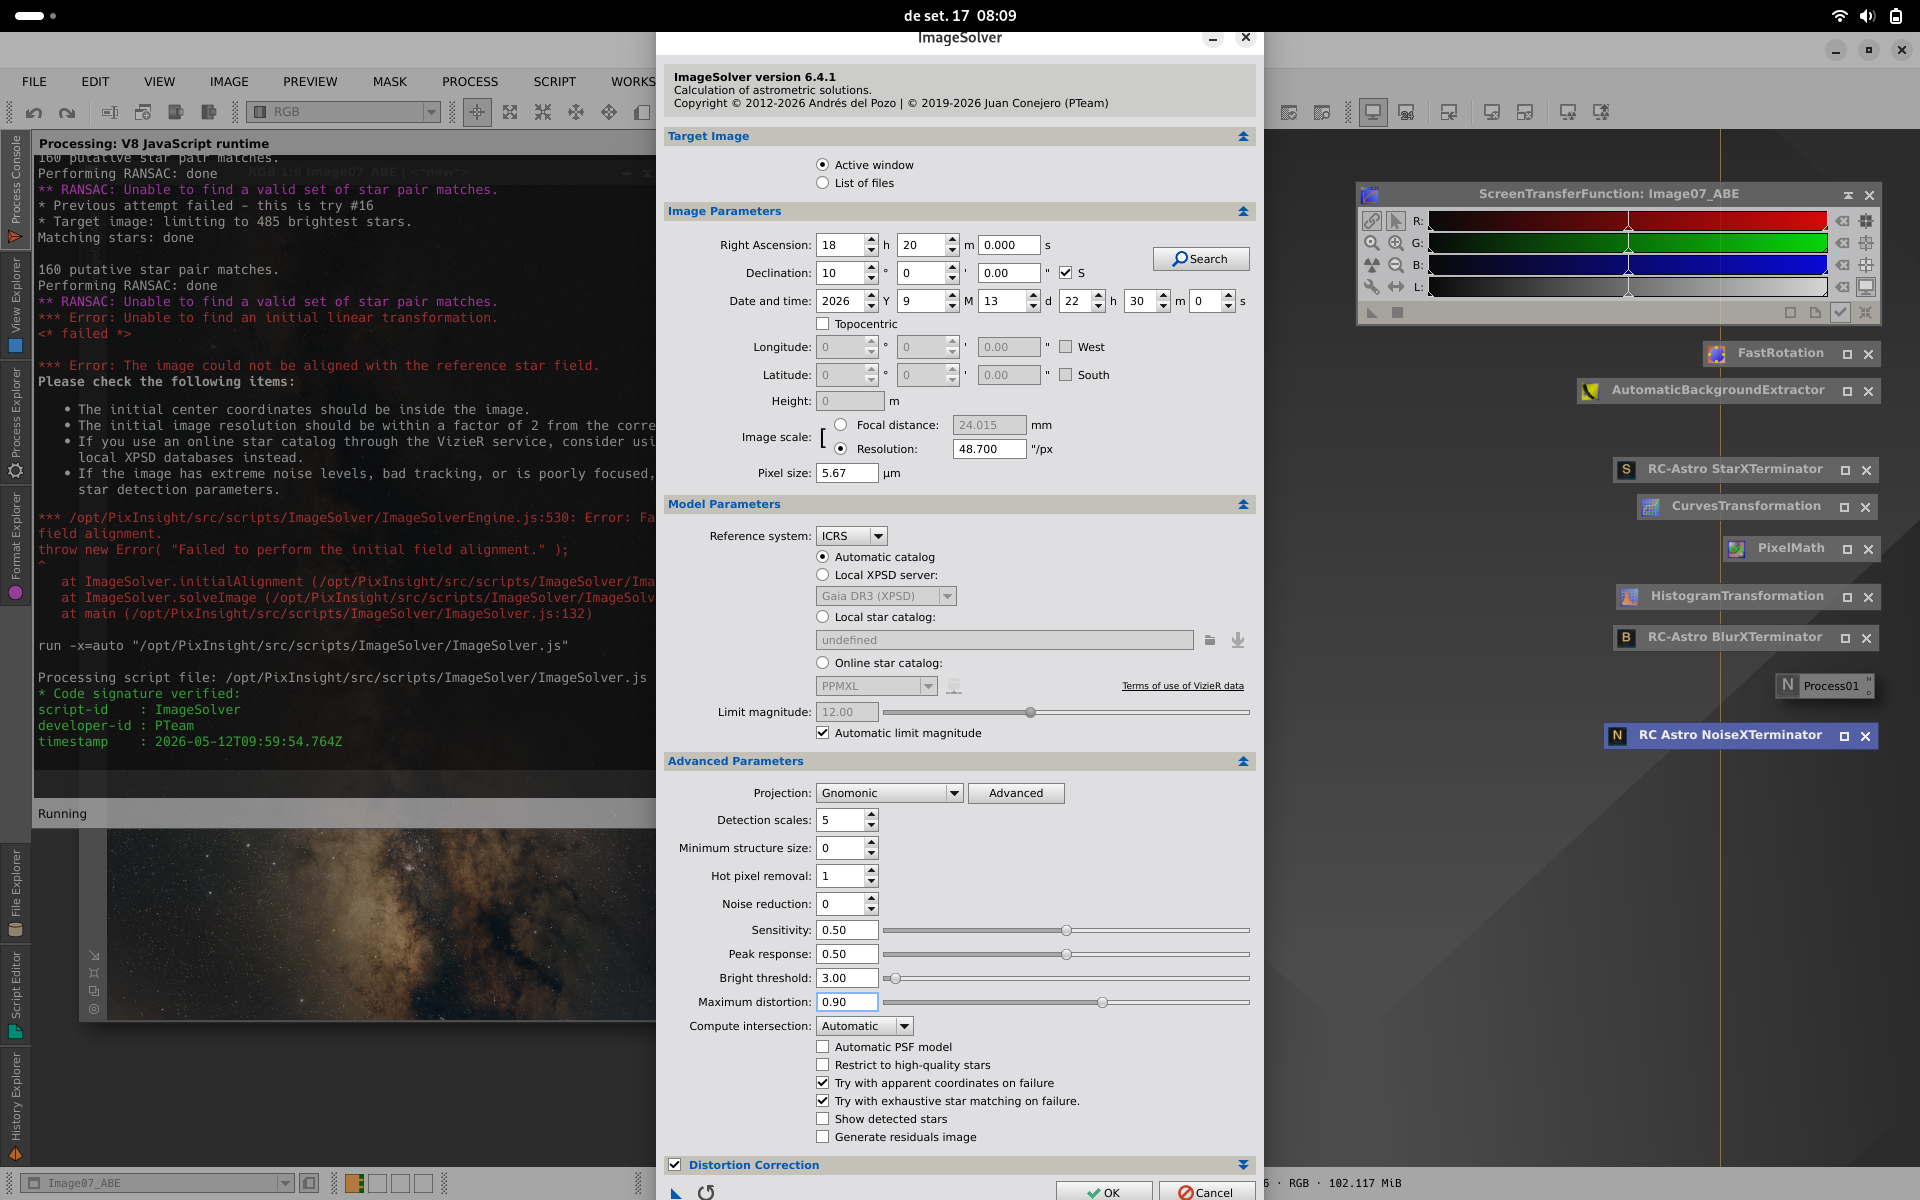The image size is (1920, 1200).
Task: Click the Search coordinates button
Action: (1201, 259)
